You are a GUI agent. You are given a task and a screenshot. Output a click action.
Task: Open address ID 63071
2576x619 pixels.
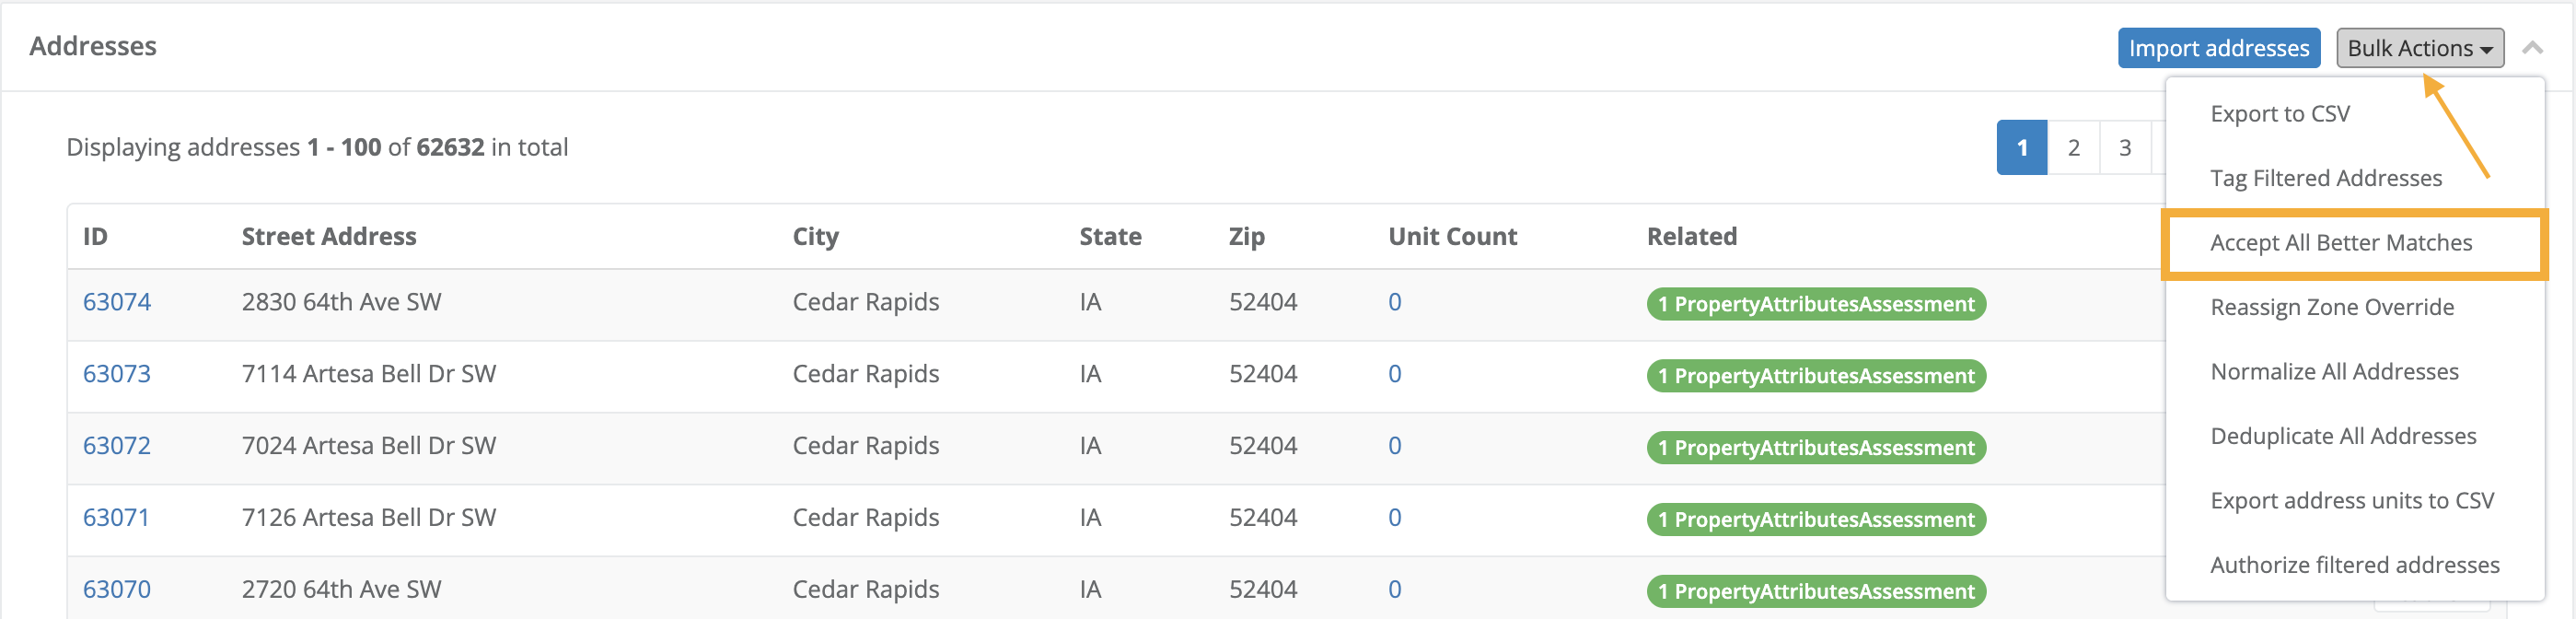tap(116, 518)
